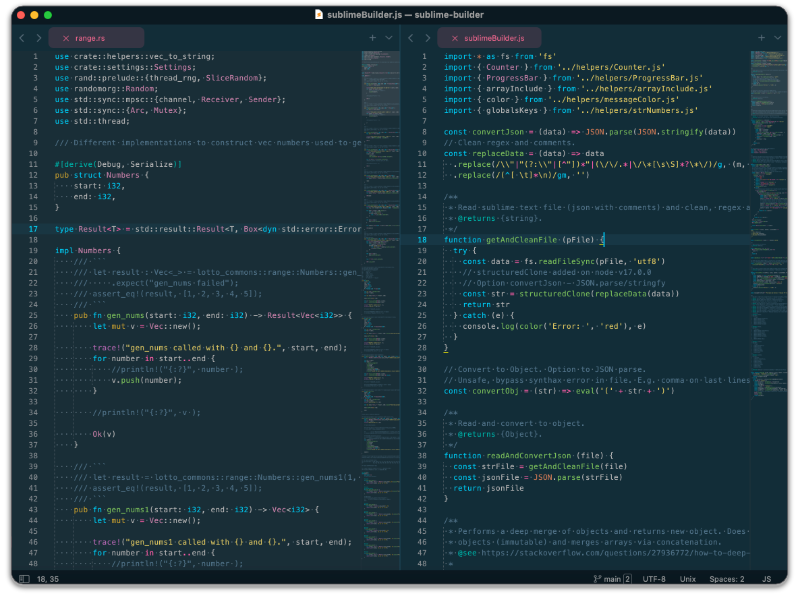Switch syntax using the JS status item
Screen dimensions: 800x600
point(766,579)
